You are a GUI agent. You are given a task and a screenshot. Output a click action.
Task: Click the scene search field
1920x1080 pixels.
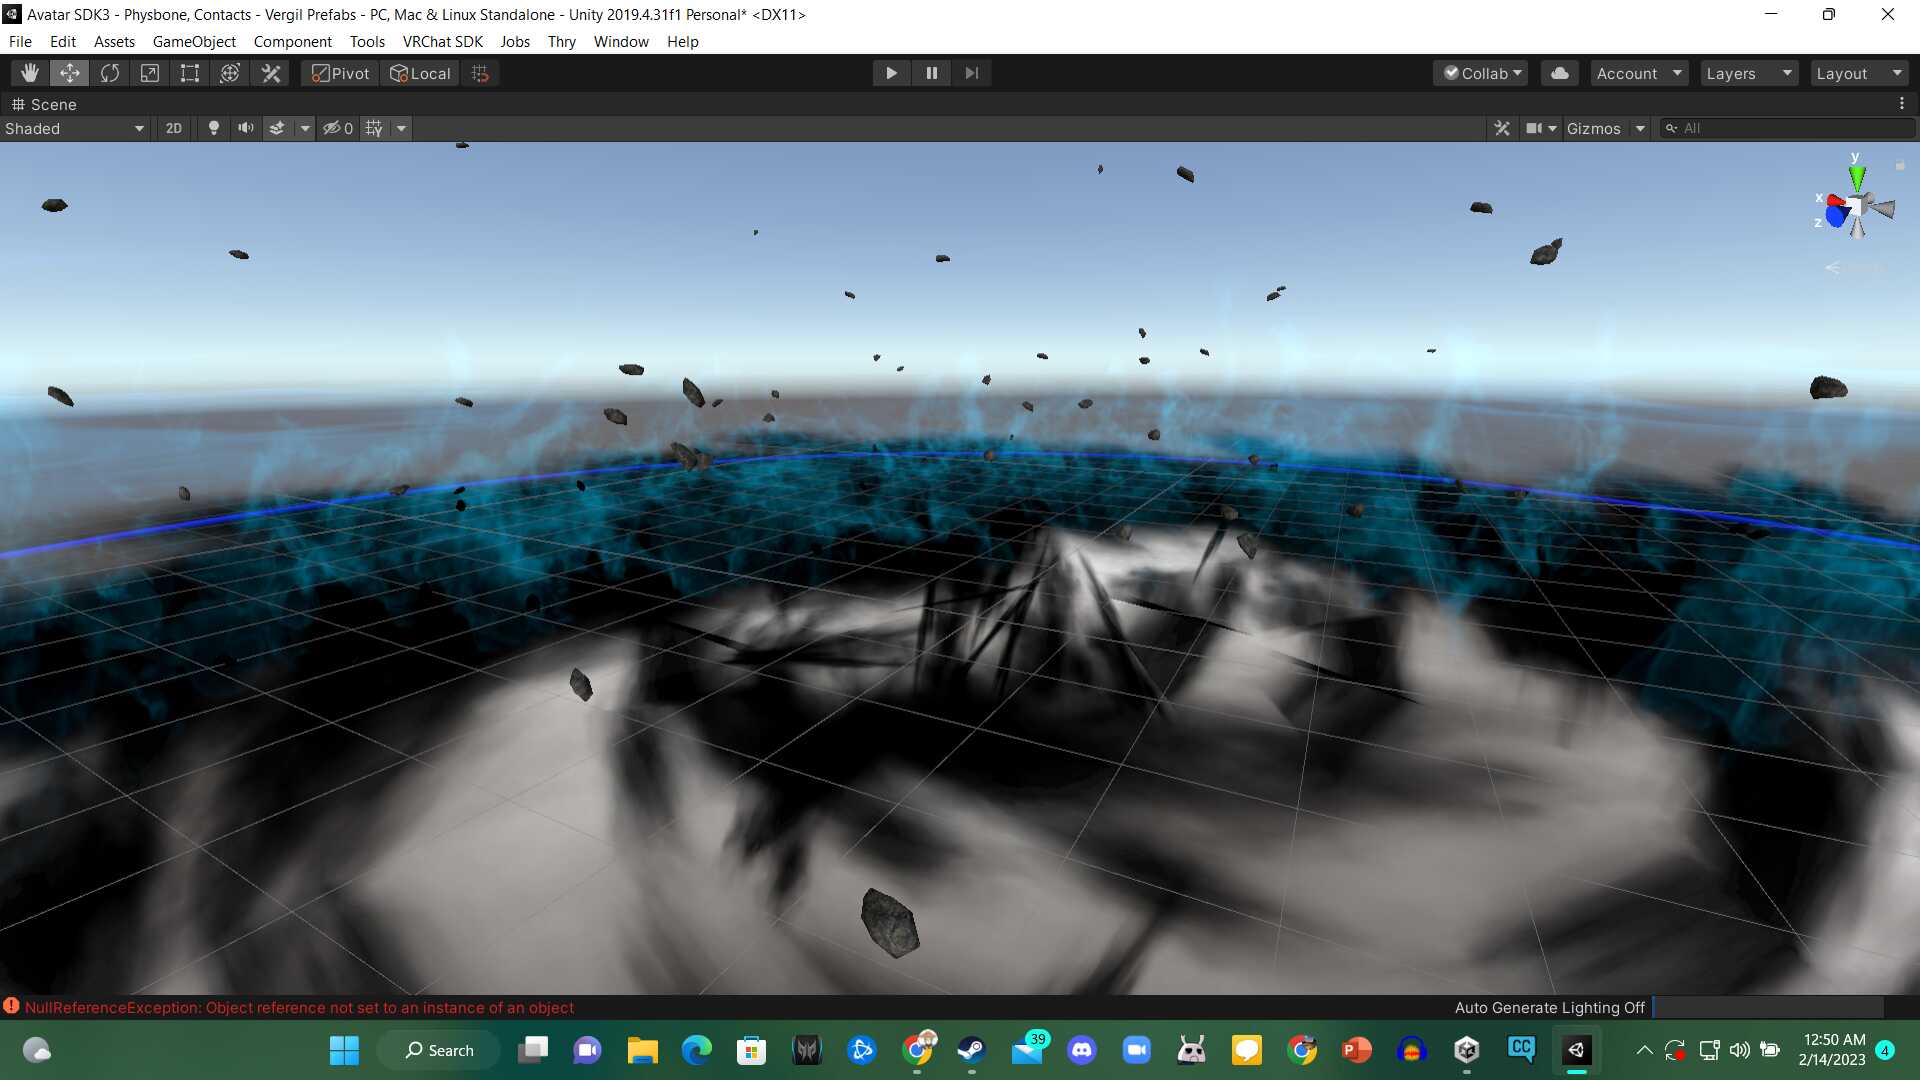(x=1790, y=128)
